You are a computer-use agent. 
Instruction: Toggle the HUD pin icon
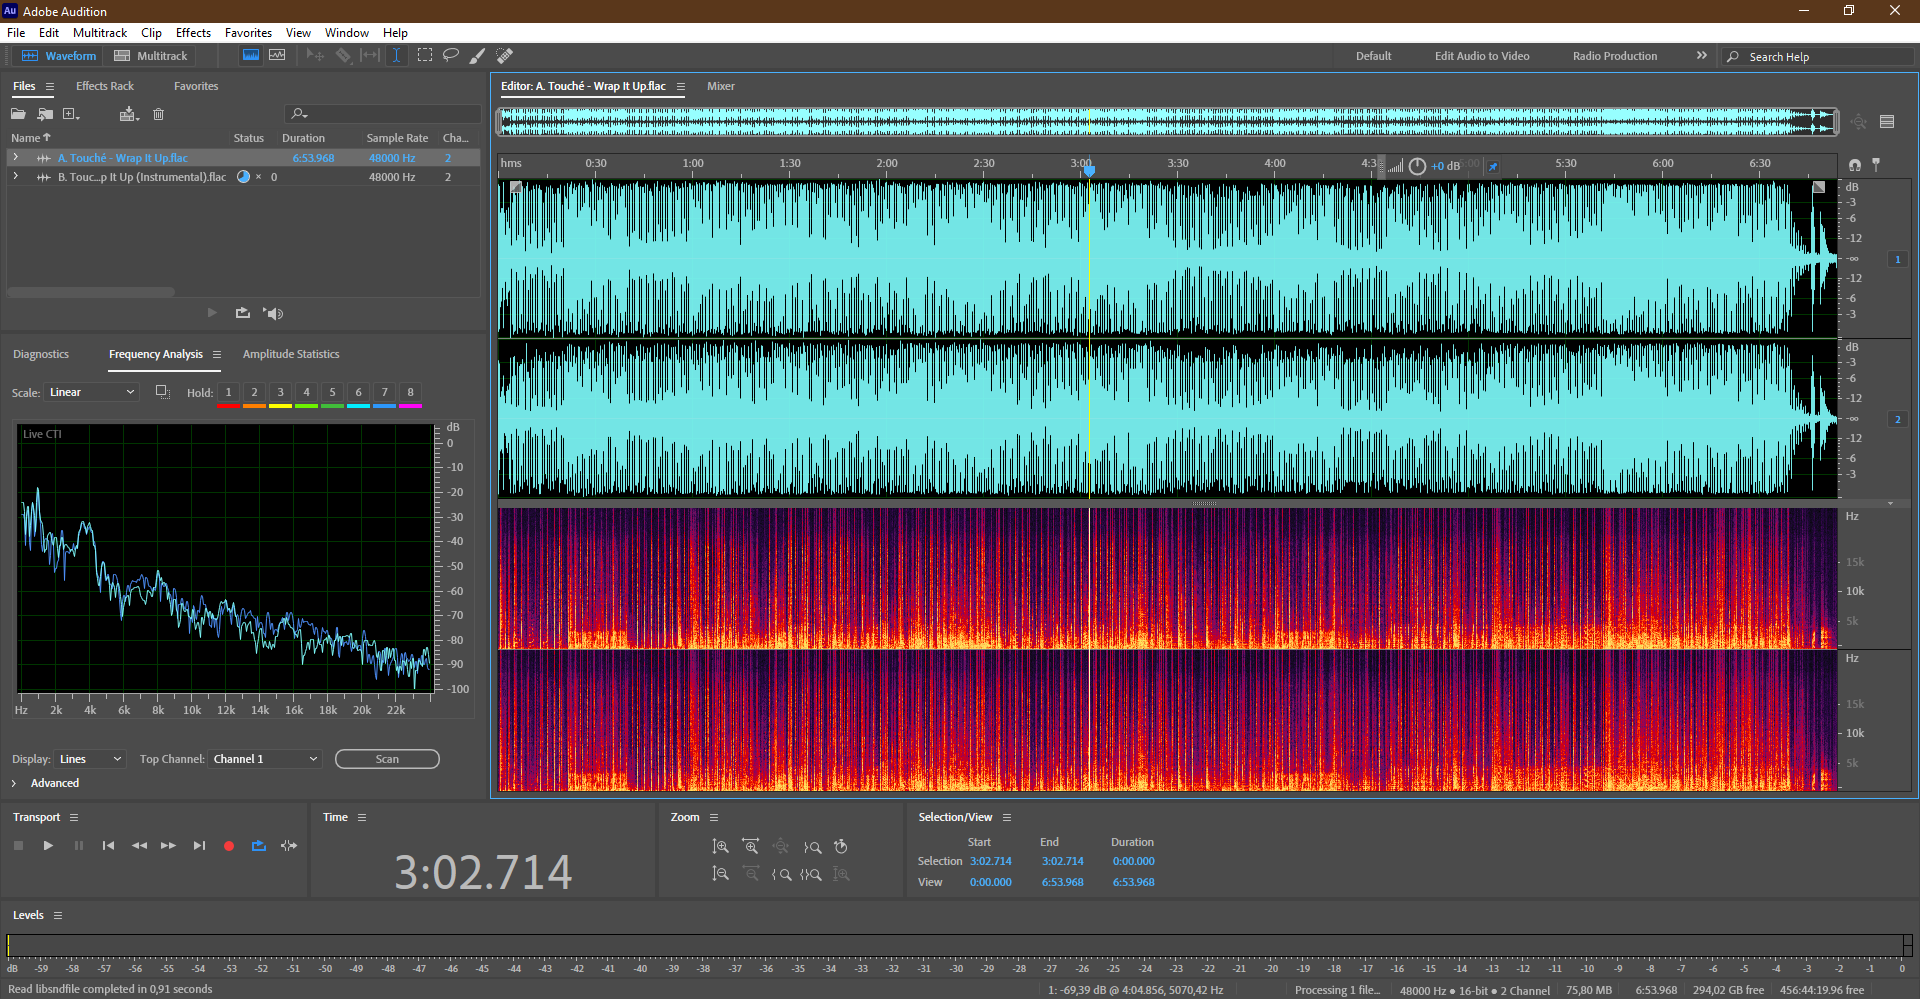tap(1492, 167)
